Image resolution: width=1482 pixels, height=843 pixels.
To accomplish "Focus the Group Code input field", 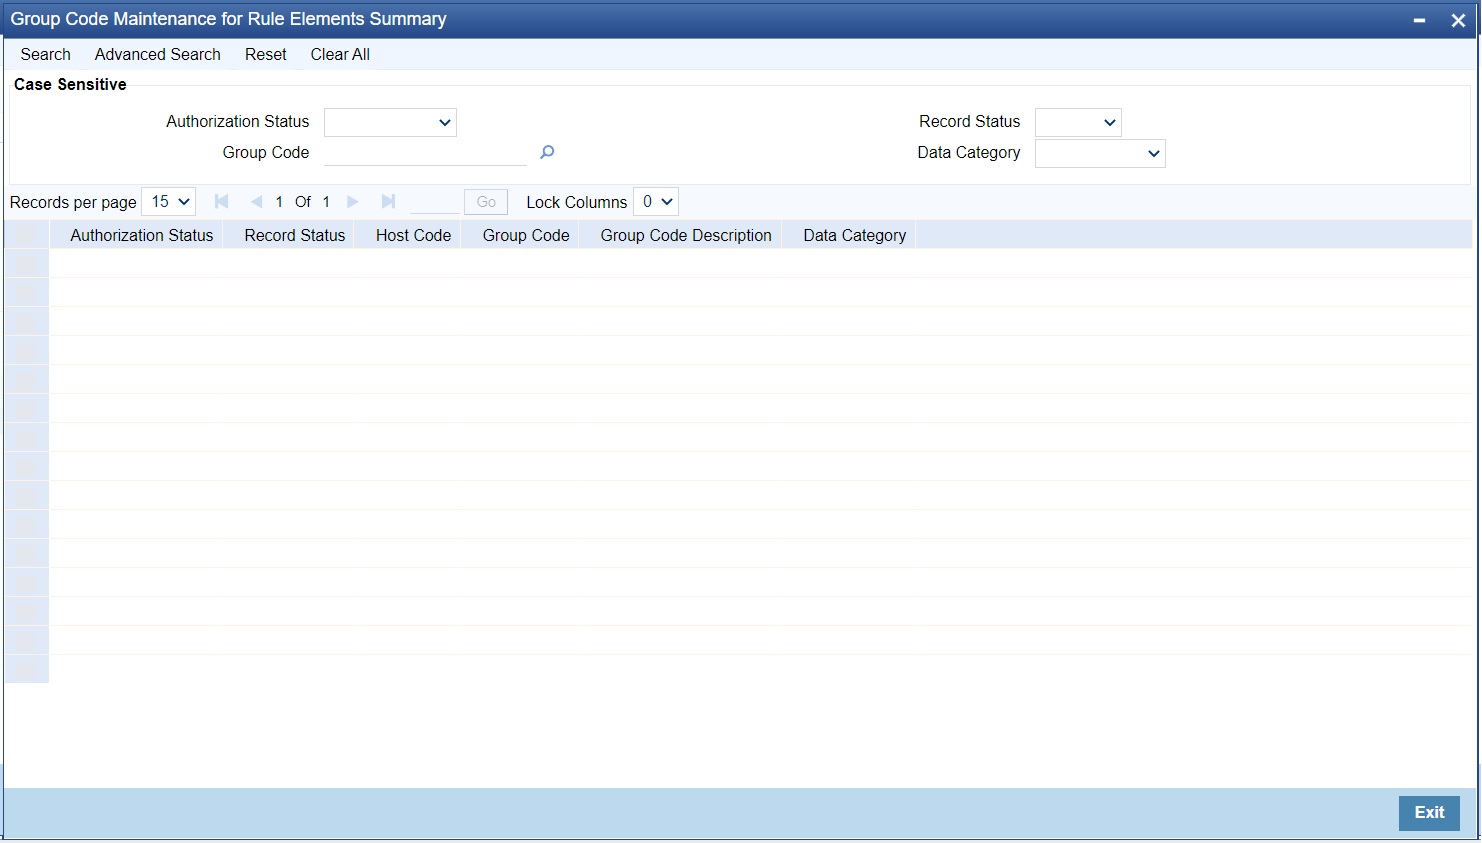I will coord(425,153).
